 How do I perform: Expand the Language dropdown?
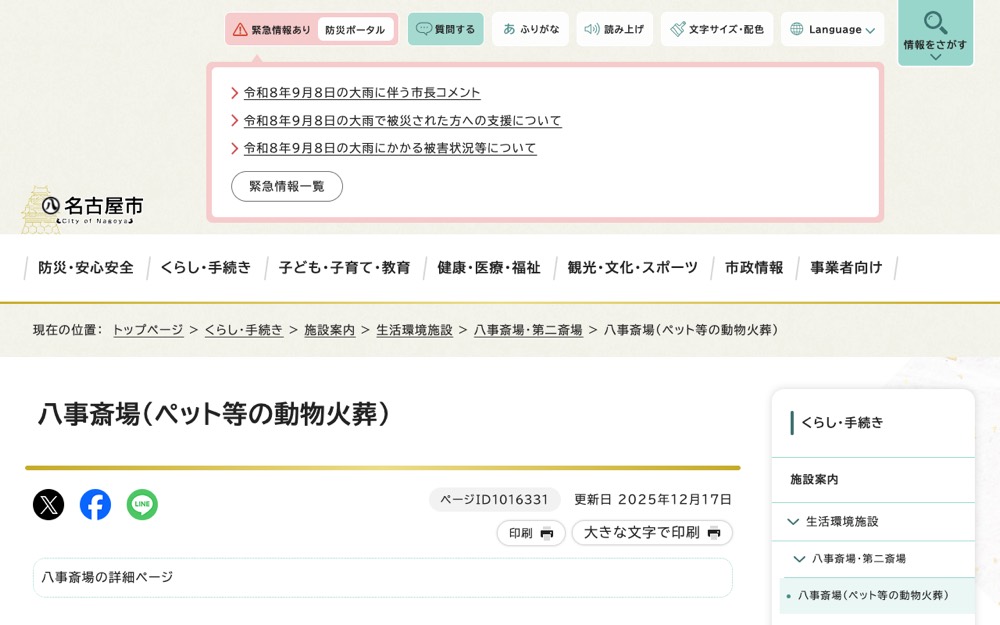click(x=832, y=29)
